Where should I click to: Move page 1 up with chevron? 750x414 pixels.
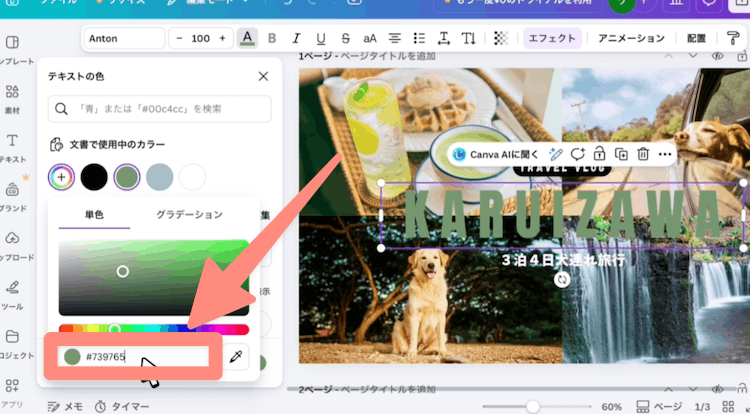668,56
